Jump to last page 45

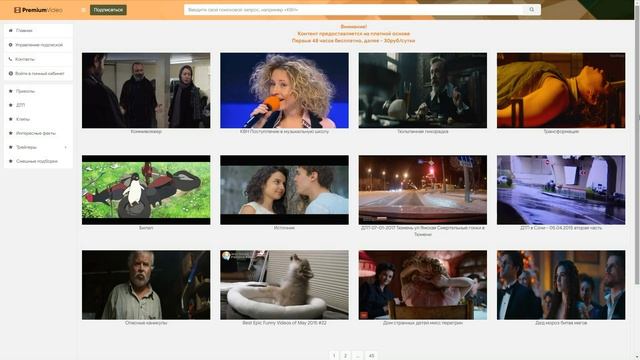(371, 356)
